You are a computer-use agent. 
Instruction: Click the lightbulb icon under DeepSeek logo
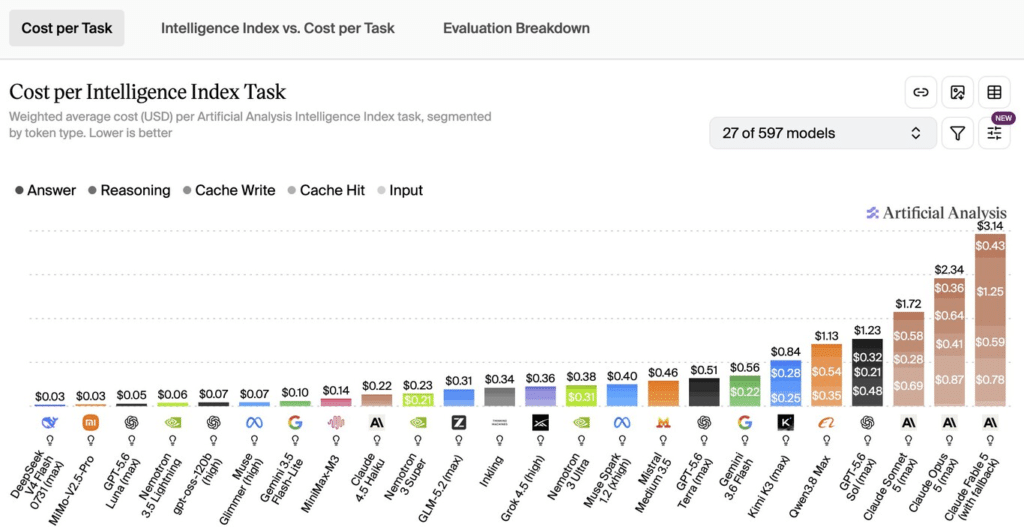point(50,440)
